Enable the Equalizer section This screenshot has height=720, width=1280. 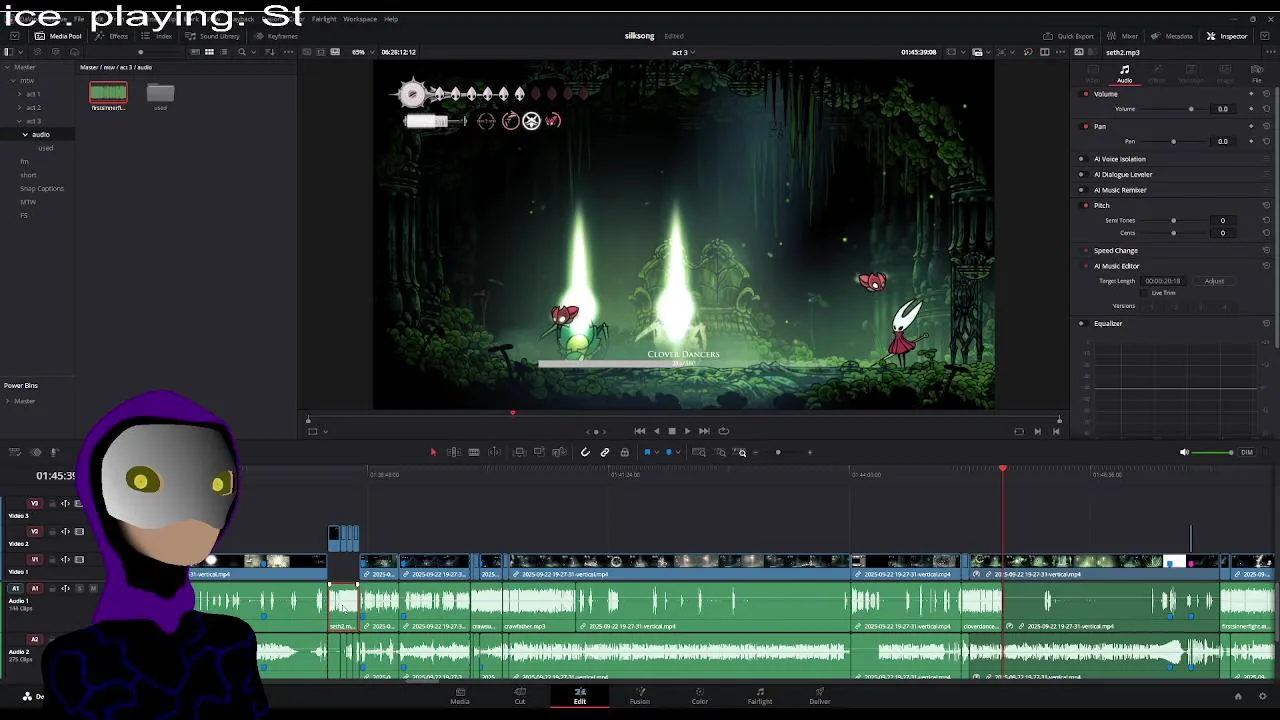click(x=1081, y=324)
